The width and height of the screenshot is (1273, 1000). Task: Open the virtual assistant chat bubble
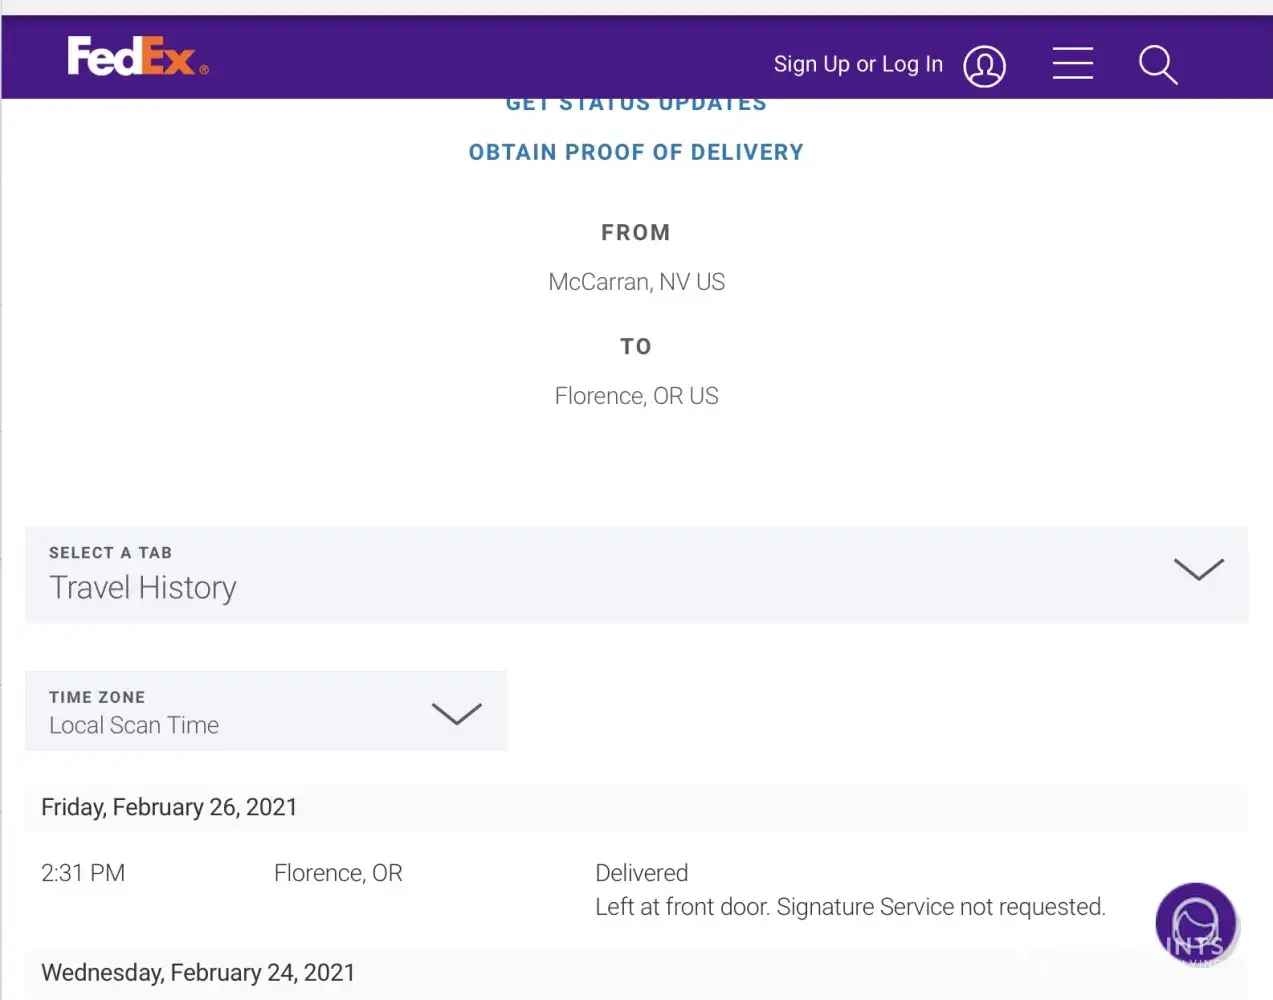point(1195,923)
